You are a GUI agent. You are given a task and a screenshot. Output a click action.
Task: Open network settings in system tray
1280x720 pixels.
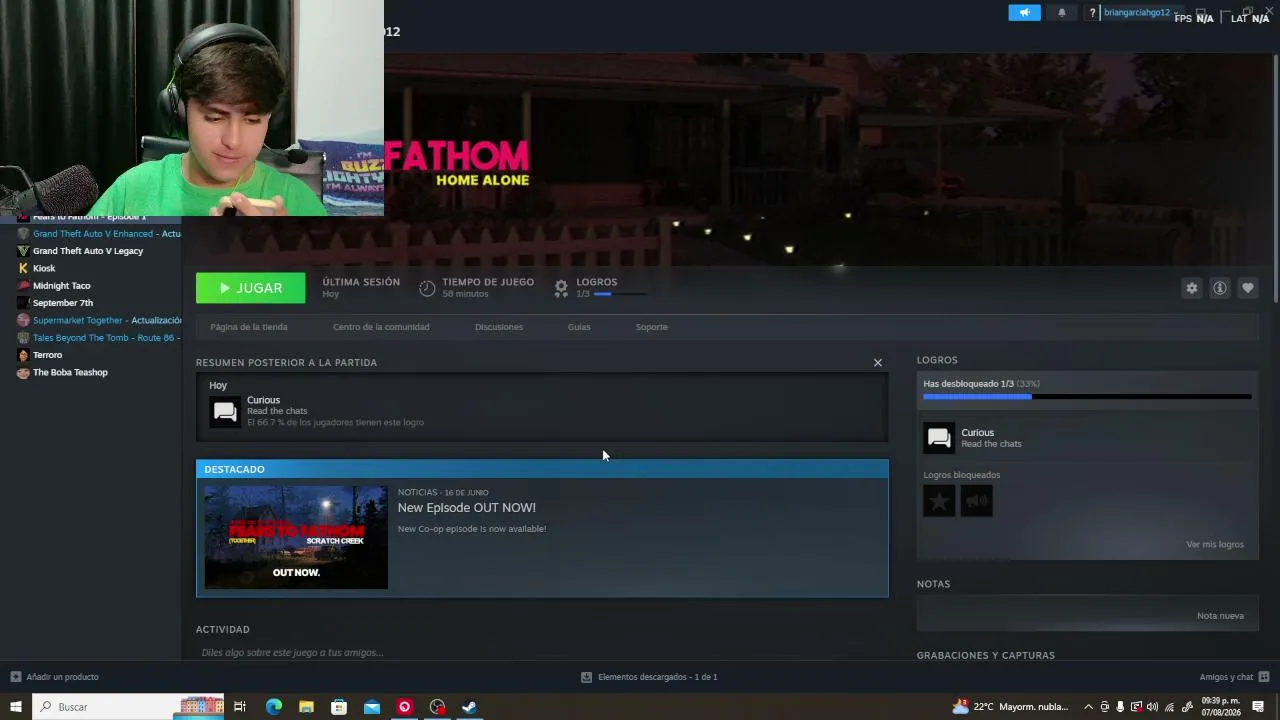coord(1169,707)
